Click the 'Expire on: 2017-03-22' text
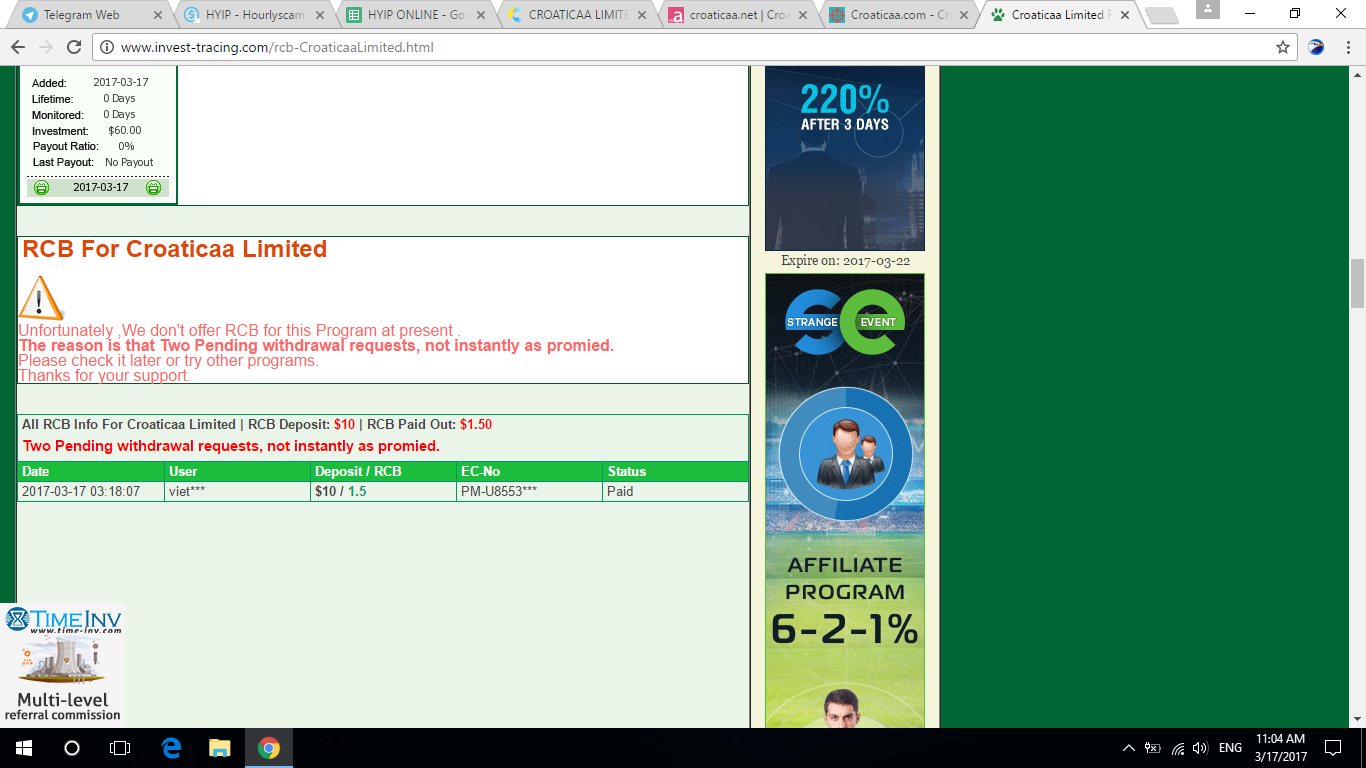This screenshot has height=768, width=1366. [845, 261]
